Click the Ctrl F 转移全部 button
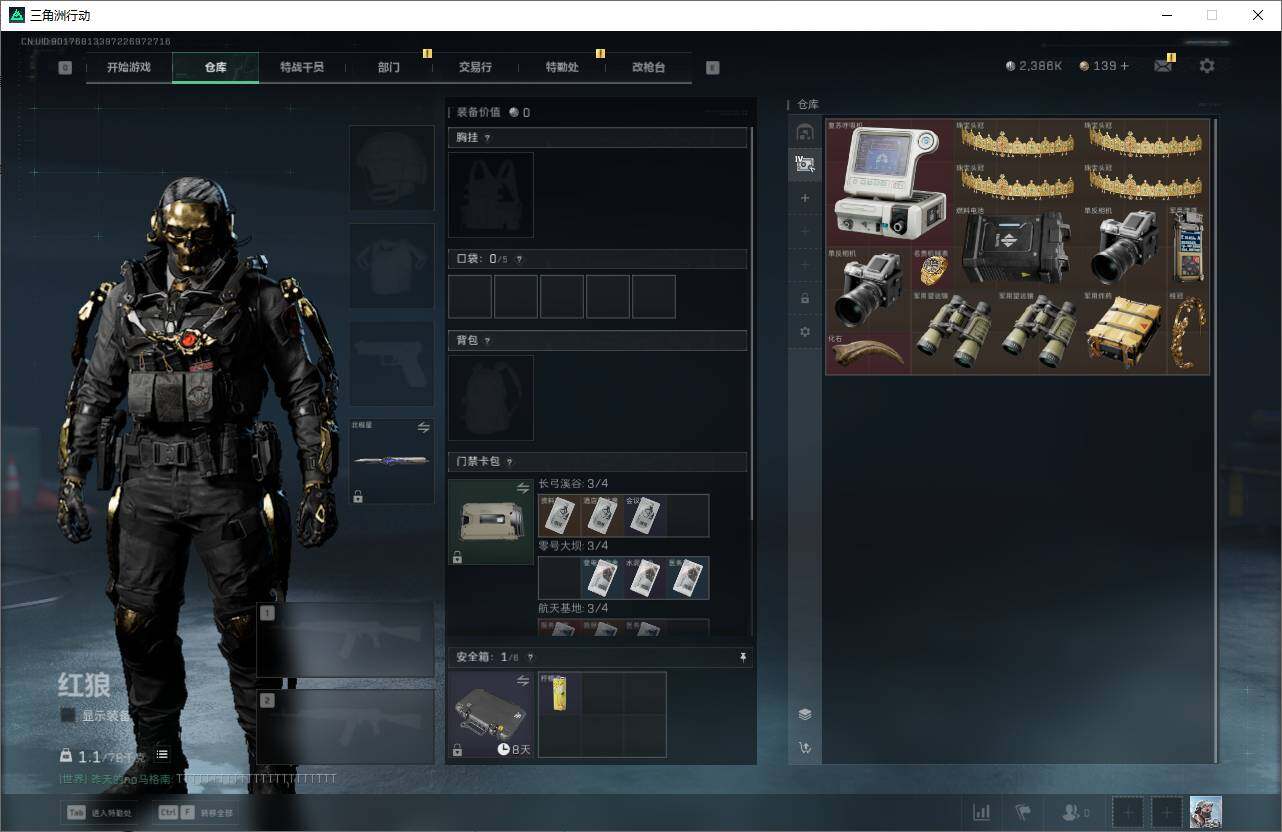Screen dimensions: 1282x832 tap(196, 813)
